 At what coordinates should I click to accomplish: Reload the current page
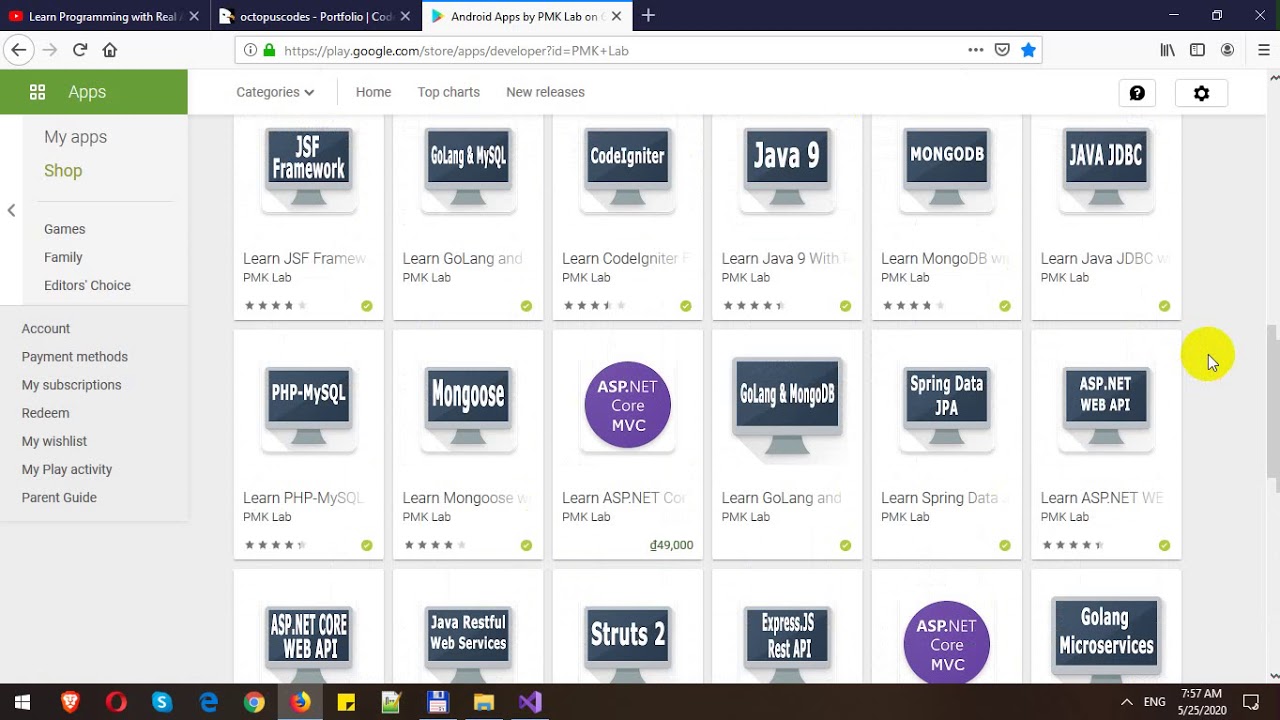coord(80,50)
